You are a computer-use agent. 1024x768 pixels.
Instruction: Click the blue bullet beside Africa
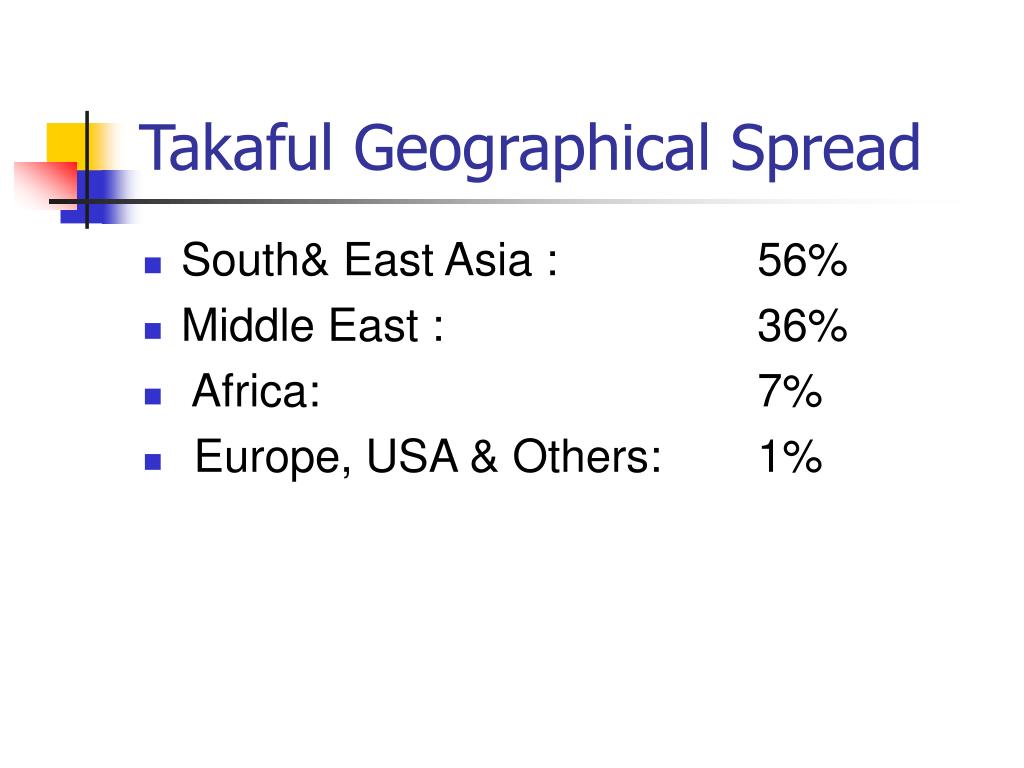(153, 396)
